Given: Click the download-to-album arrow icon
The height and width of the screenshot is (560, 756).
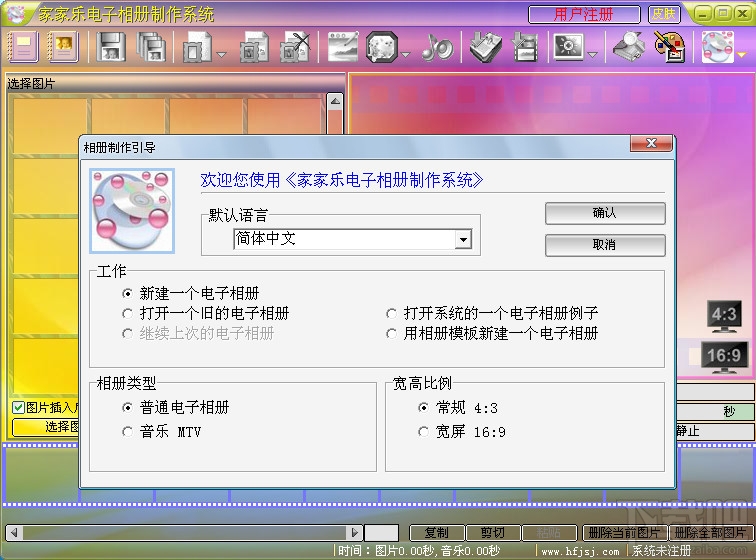Looking at the screenshot, I should [x=486, y=47].
